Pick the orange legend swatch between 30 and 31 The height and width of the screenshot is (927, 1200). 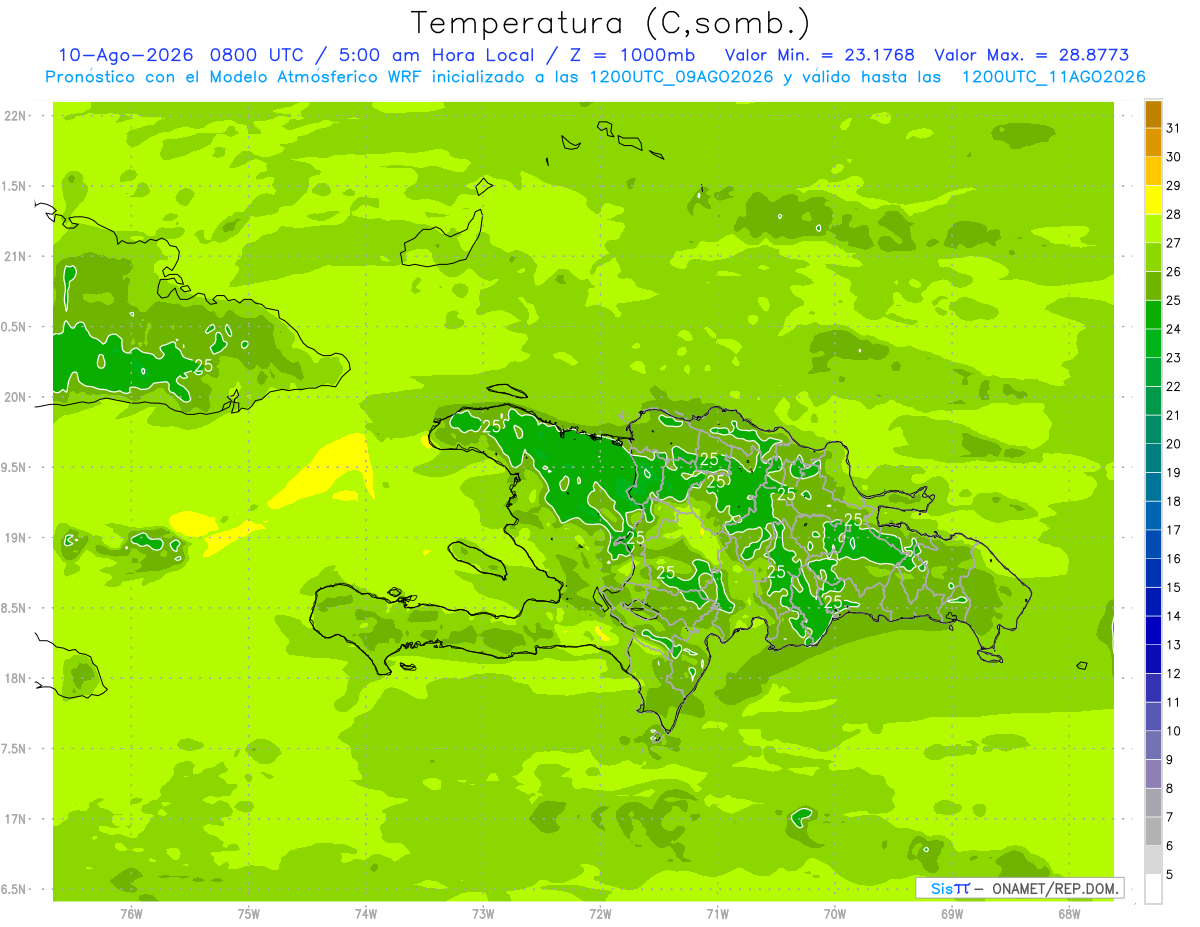click(1153, 143)
